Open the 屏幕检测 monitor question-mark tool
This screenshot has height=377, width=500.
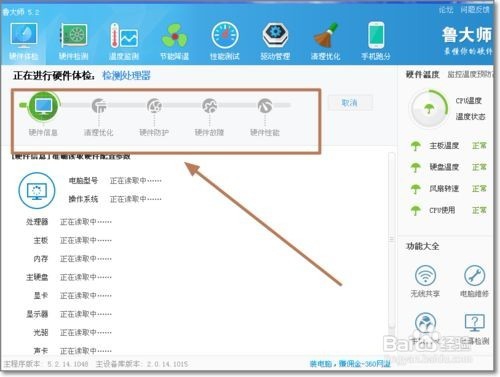coord(474,328)
